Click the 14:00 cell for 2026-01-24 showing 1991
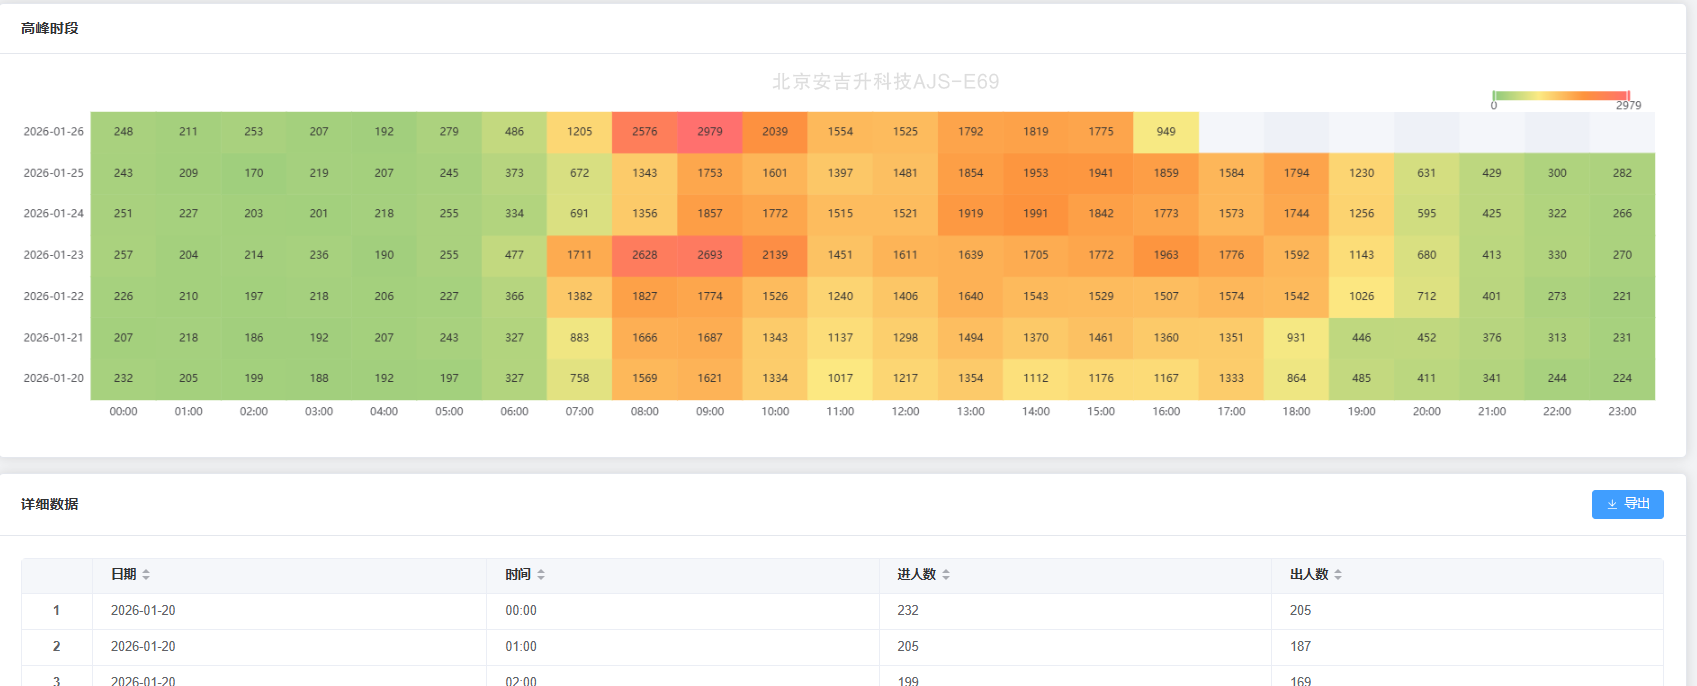 [x=1036, y=214]
